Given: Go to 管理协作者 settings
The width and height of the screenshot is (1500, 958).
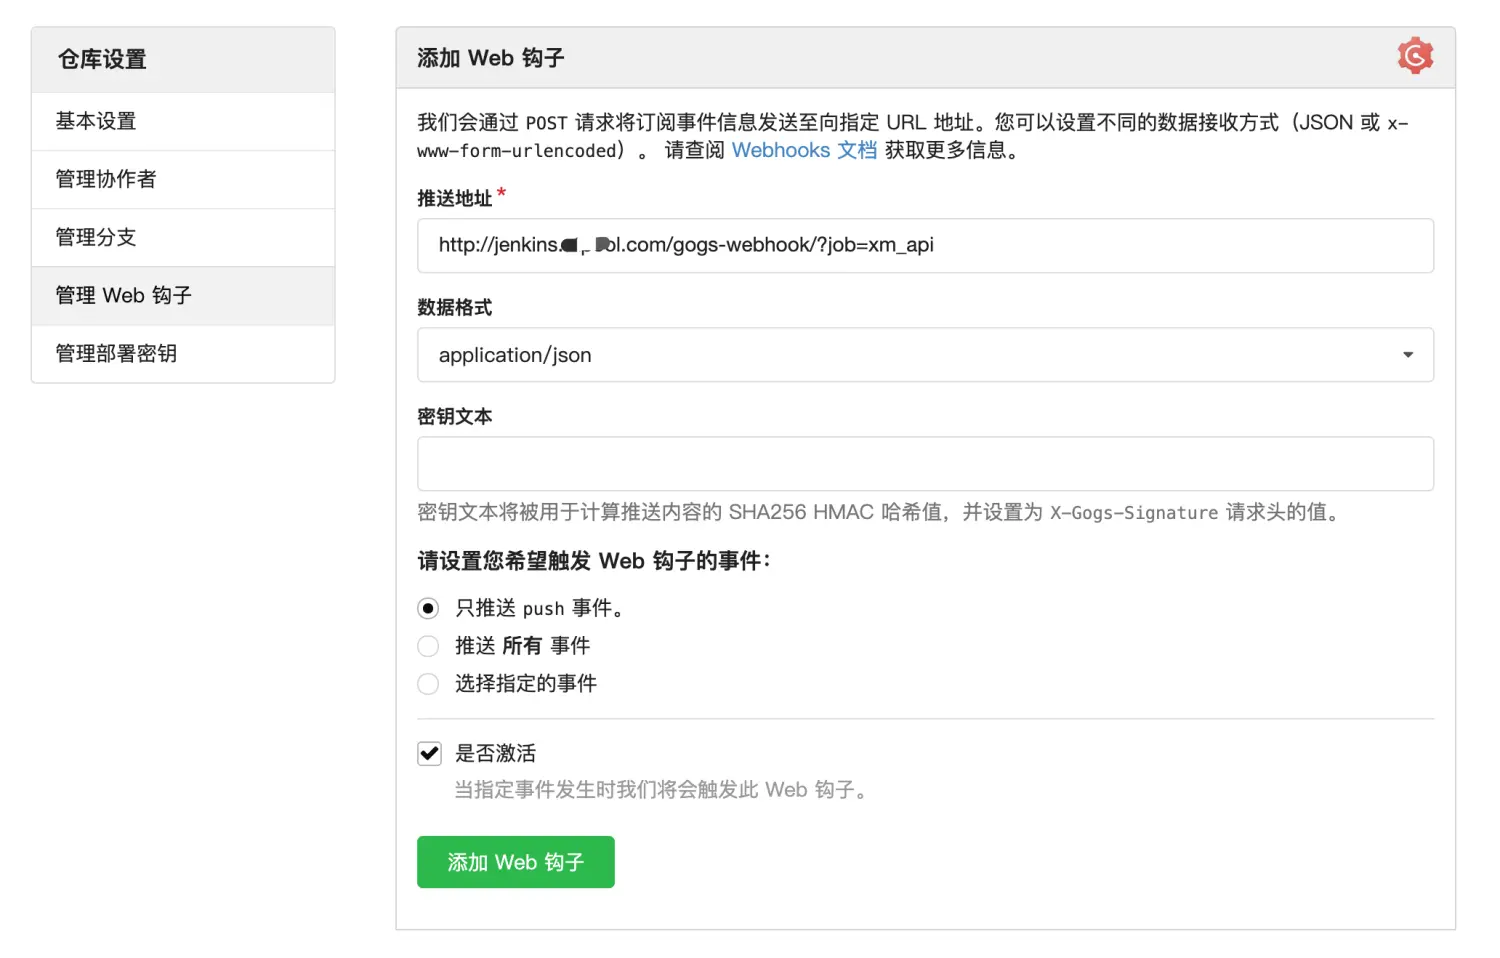Looking at the screenshot, I should tap(106, 179).
